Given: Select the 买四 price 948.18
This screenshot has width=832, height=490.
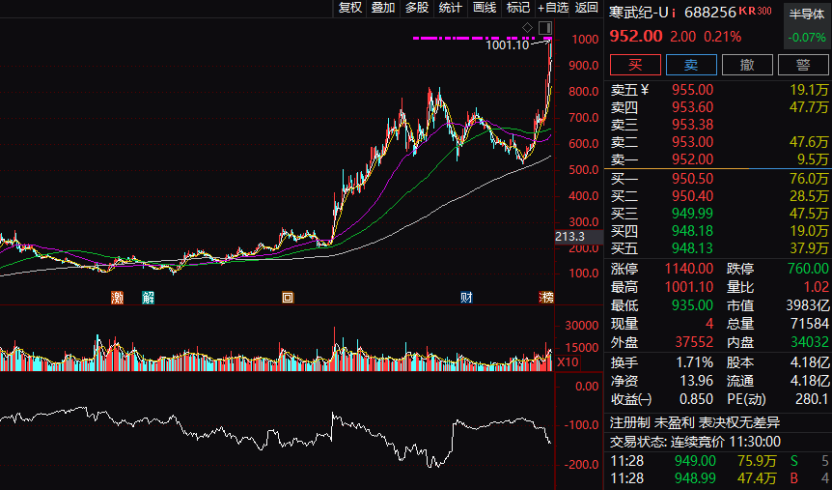Looking at the screenshot, I should pos(692,231).
